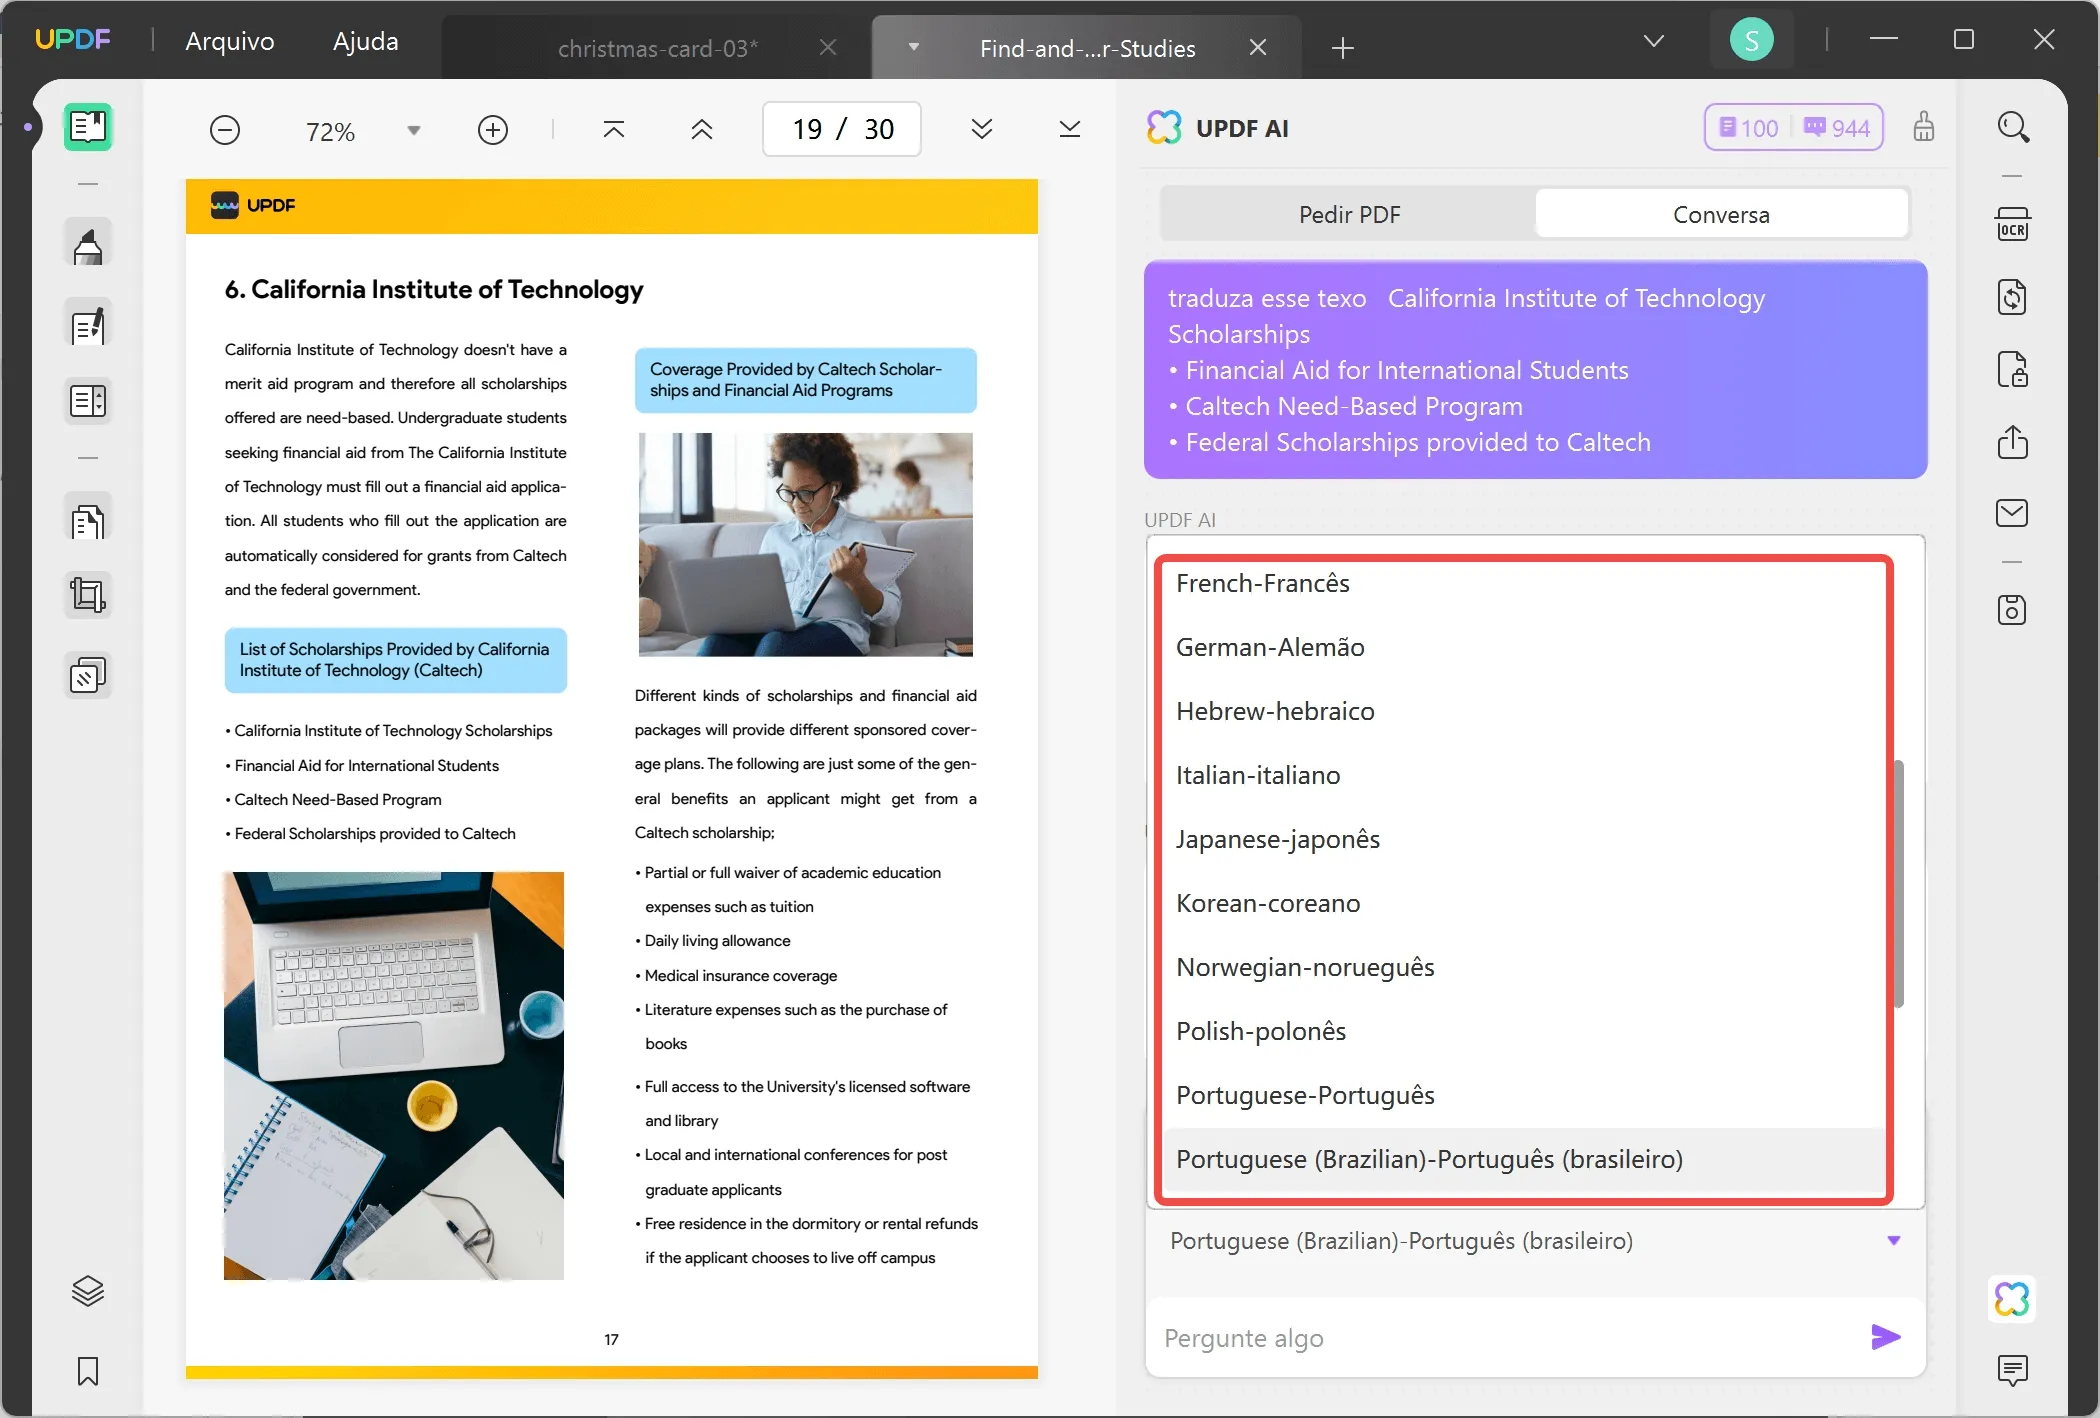Open the Search magnifier tool
This screenshot has height=1418, width=2100.
click(x=2013, y=127)
